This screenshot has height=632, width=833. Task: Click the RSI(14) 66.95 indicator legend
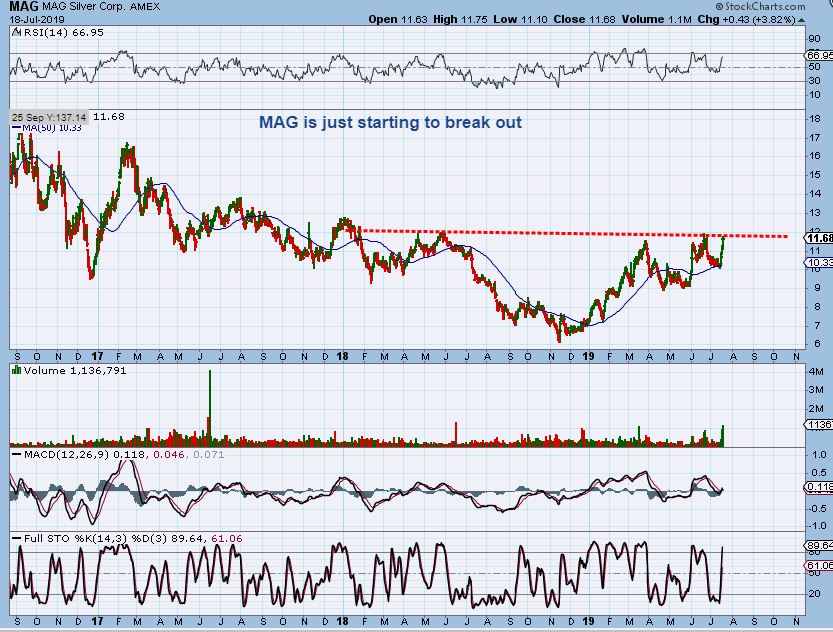[x=64, y=32]
